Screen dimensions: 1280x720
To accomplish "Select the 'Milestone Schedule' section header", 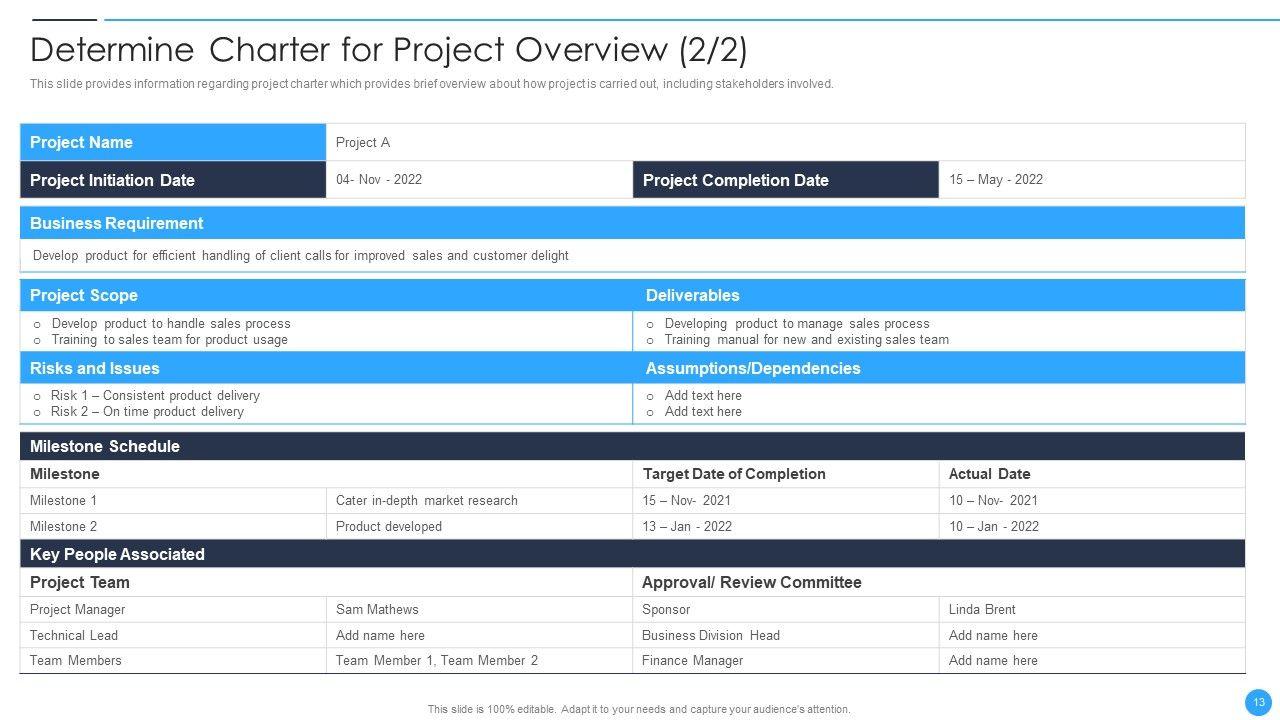I will pos(632,446).
